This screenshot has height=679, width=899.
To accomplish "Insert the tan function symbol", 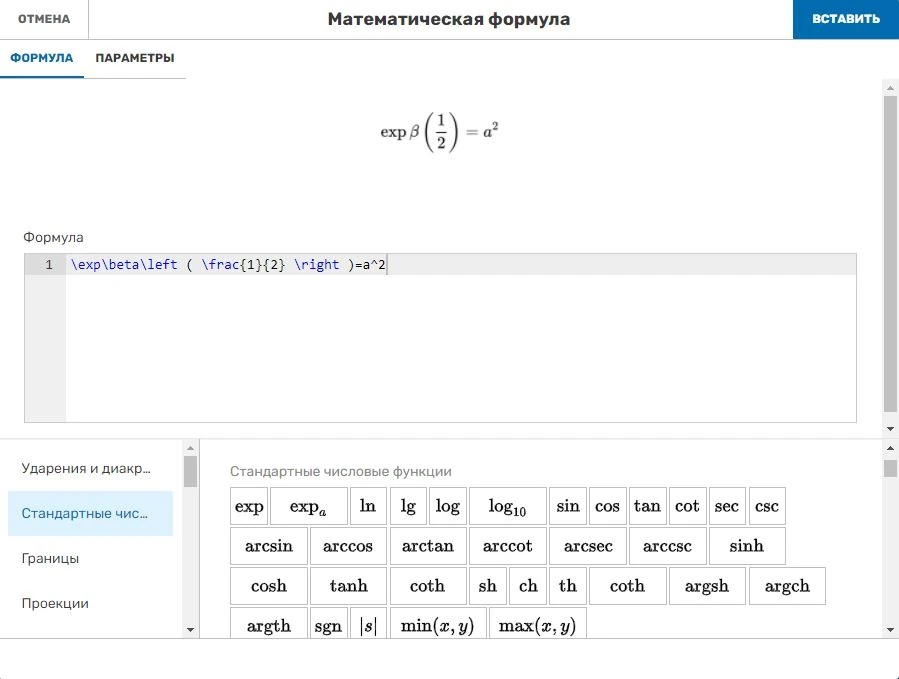I will click(647, 506).
